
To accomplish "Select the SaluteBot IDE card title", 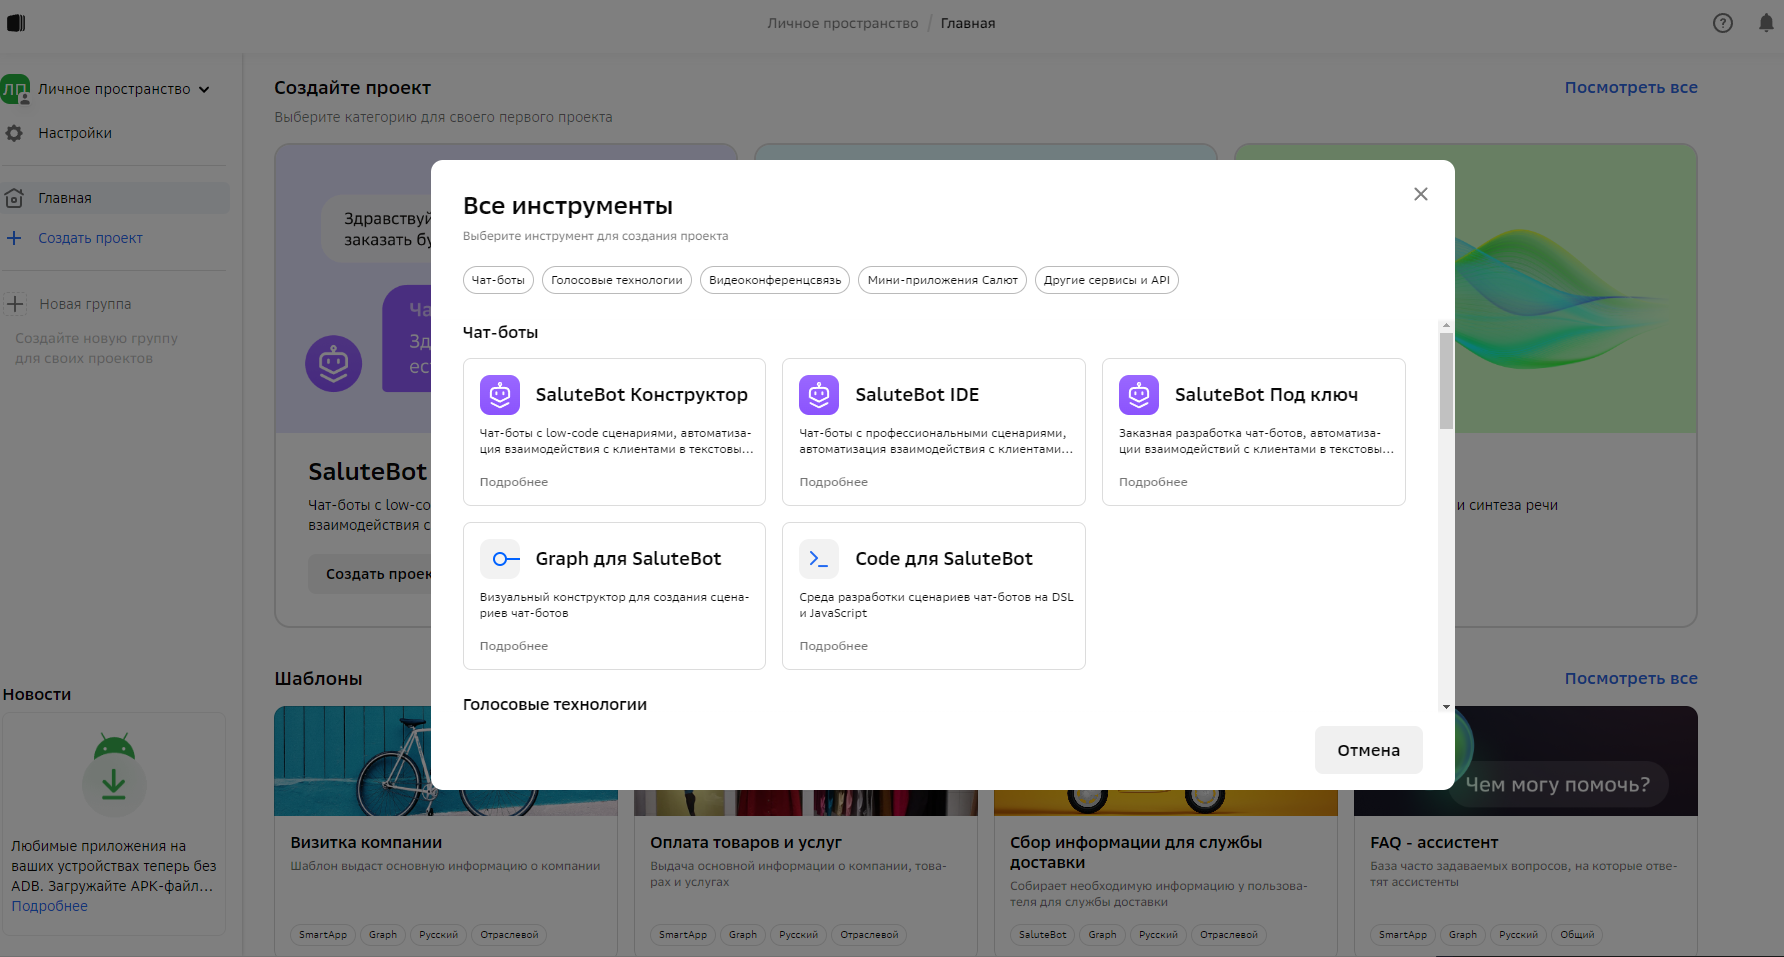I will (x=917, y=395).
